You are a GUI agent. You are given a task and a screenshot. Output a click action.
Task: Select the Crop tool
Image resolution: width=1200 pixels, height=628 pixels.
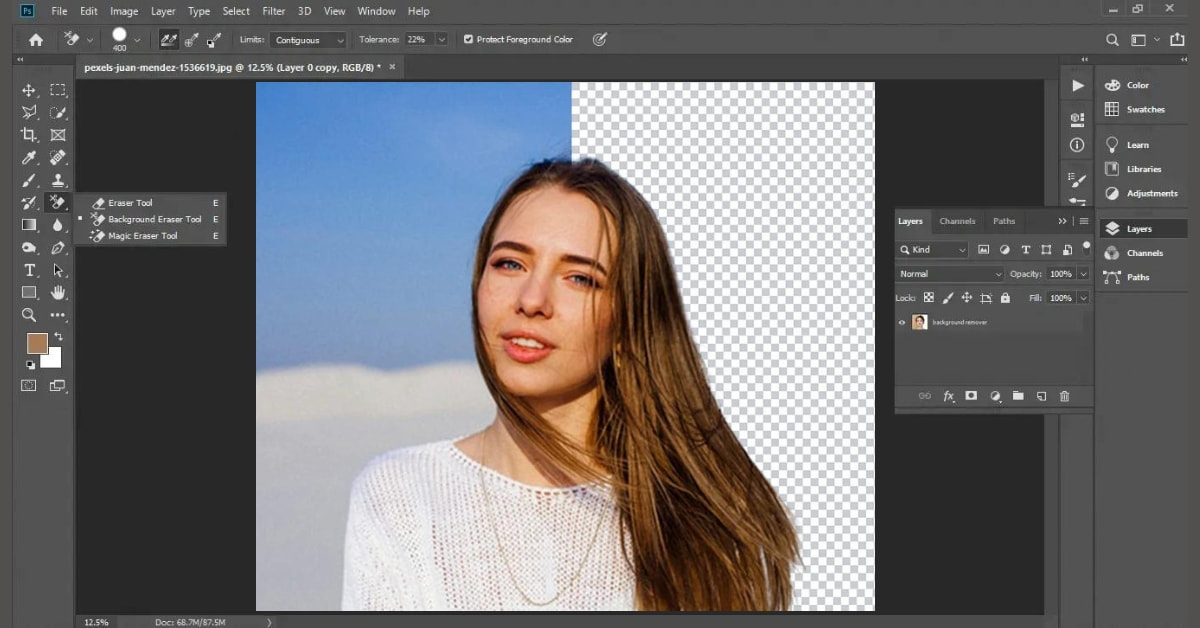[29, 135]
